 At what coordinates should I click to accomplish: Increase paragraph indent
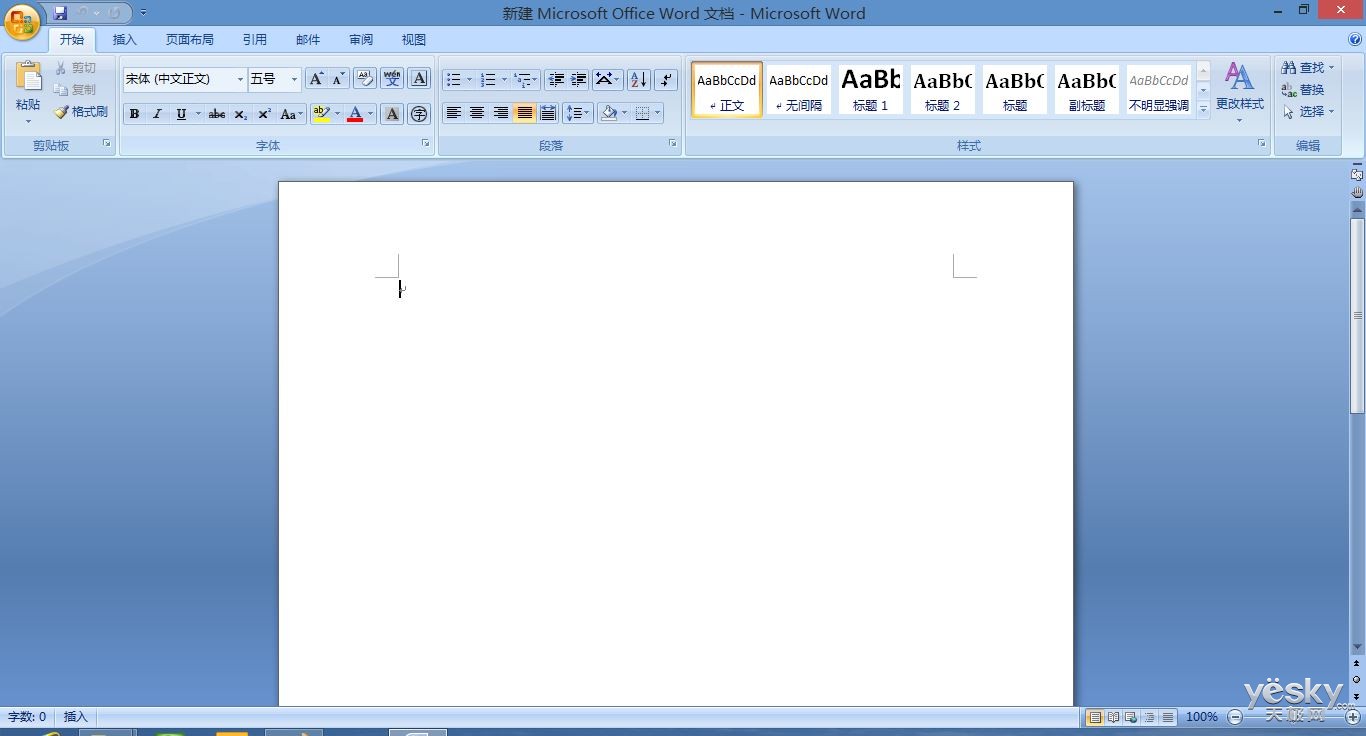pyautogui.click(x=578, y=79)
